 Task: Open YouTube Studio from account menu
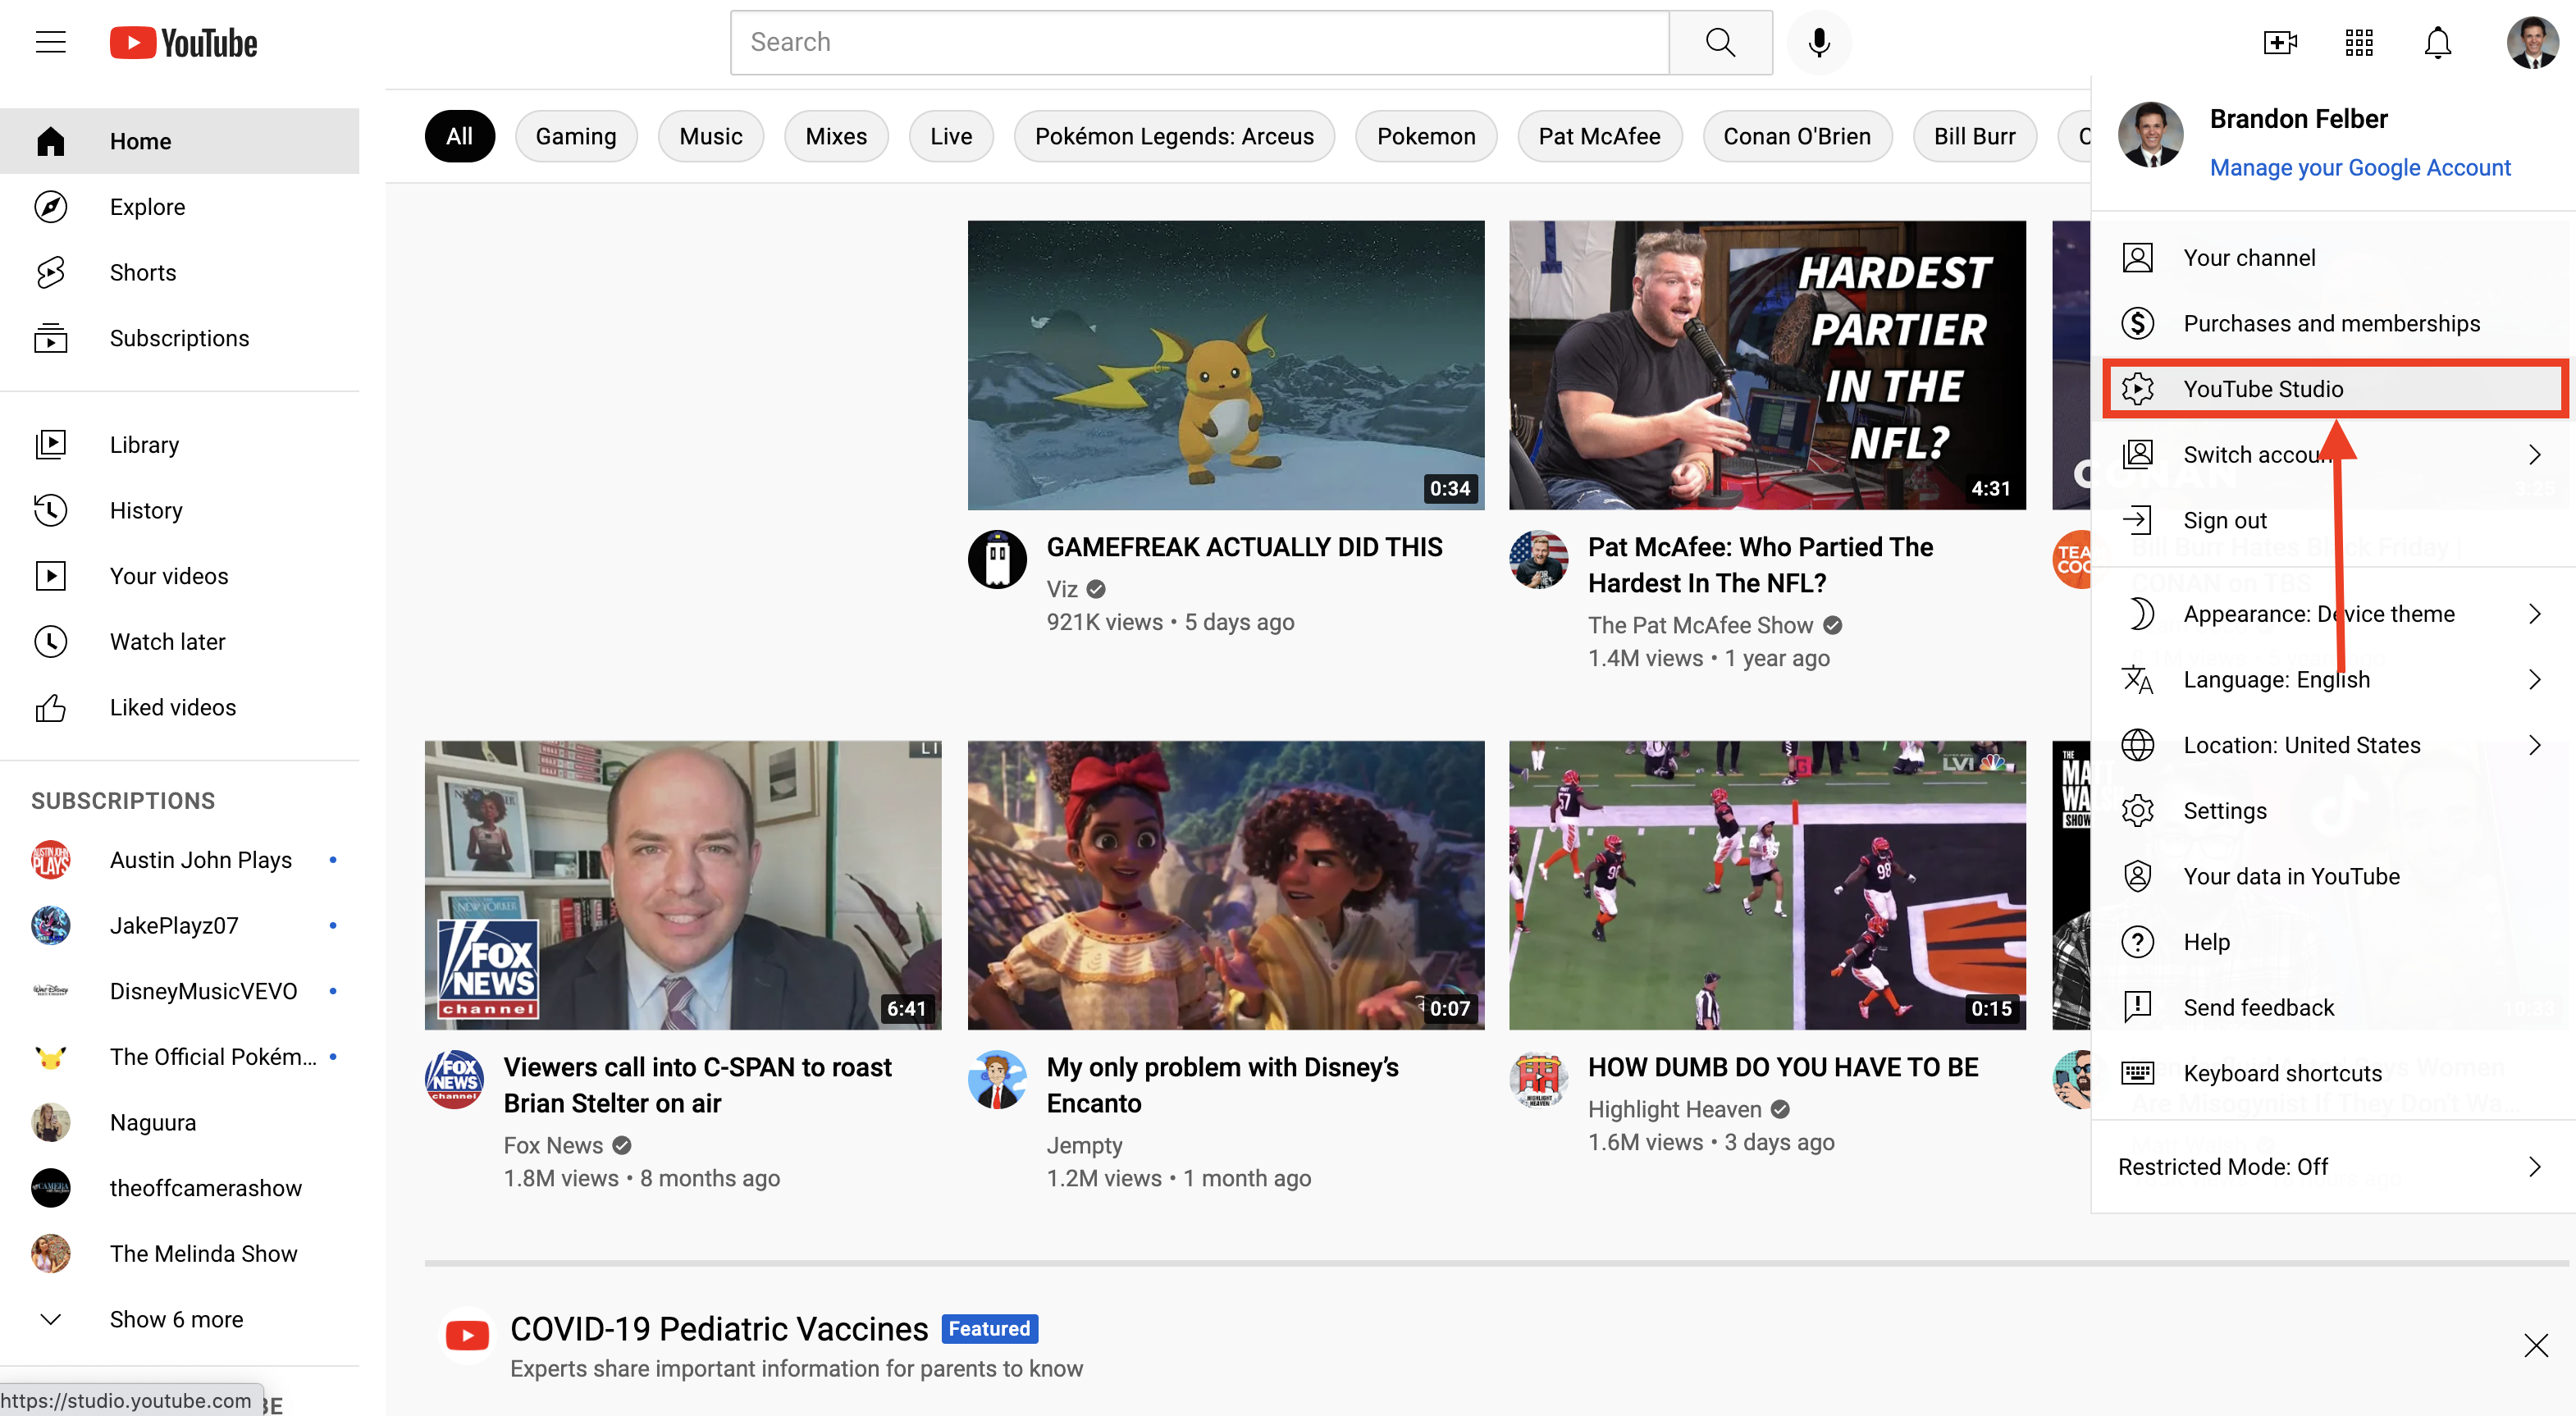2333,389
